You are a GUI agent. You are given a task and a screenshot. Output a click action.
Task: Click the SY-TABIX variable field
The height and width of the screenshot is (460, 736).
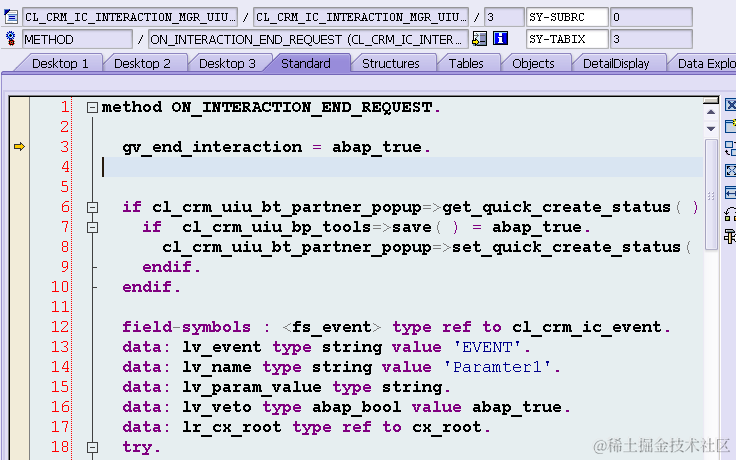pyautogui.click(x=567, y=39)
